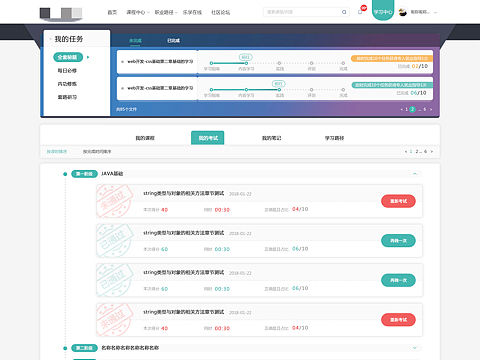The width and height of the screenshot is (480, 360).
Task: Choose the first teal sort option under the tabs
Action: 57,152
